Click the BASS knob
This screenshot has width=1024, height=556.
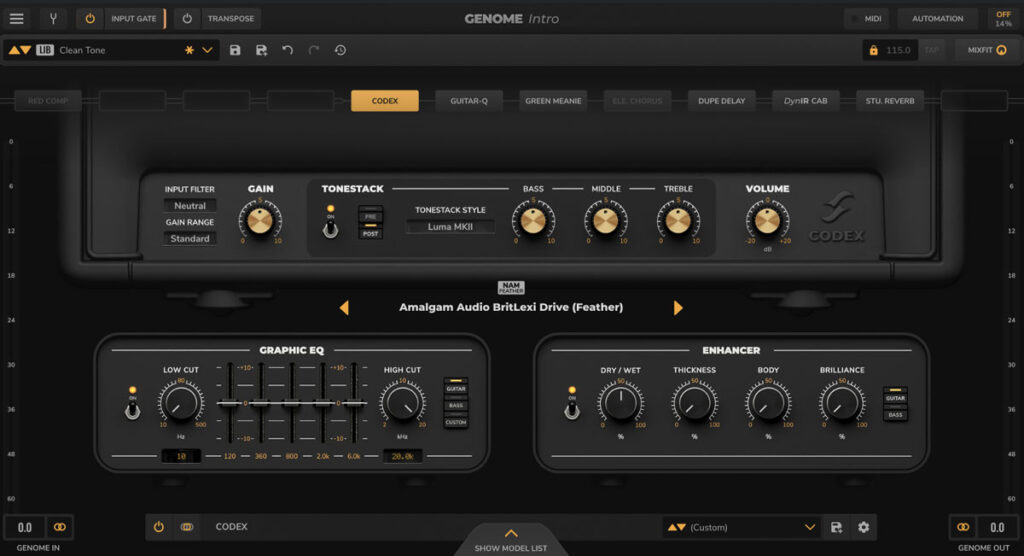click(x=533, y=221)
